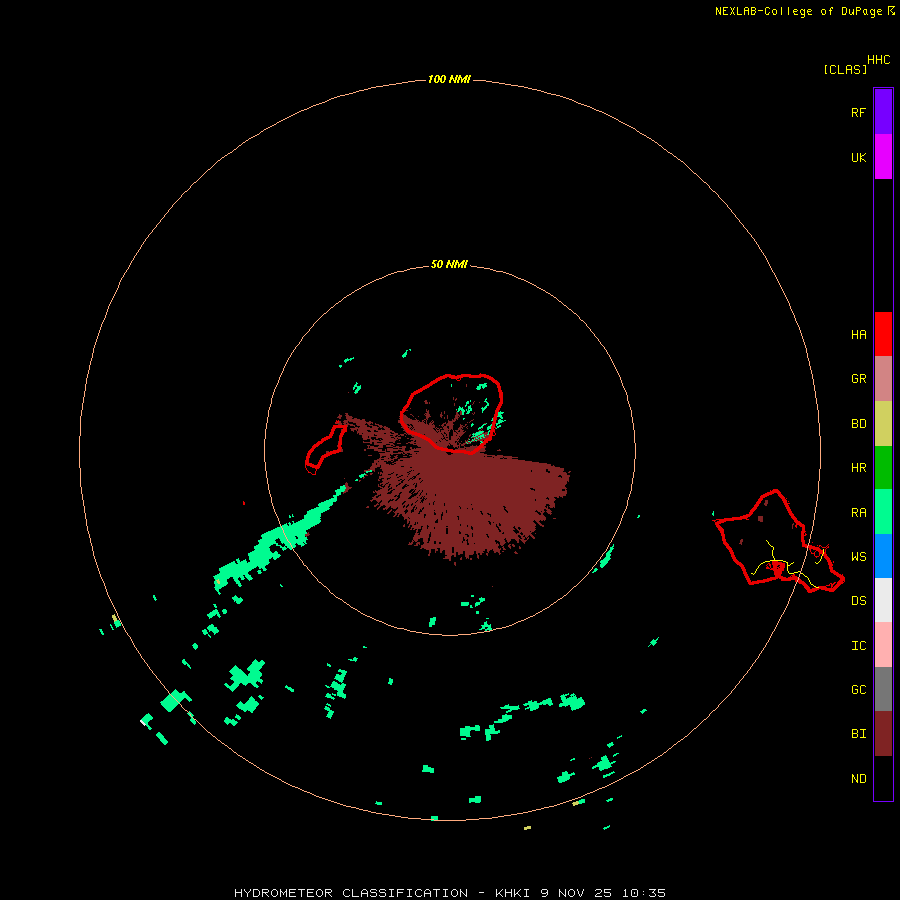Click the RF purple legend swatch

tap(883, 112)
